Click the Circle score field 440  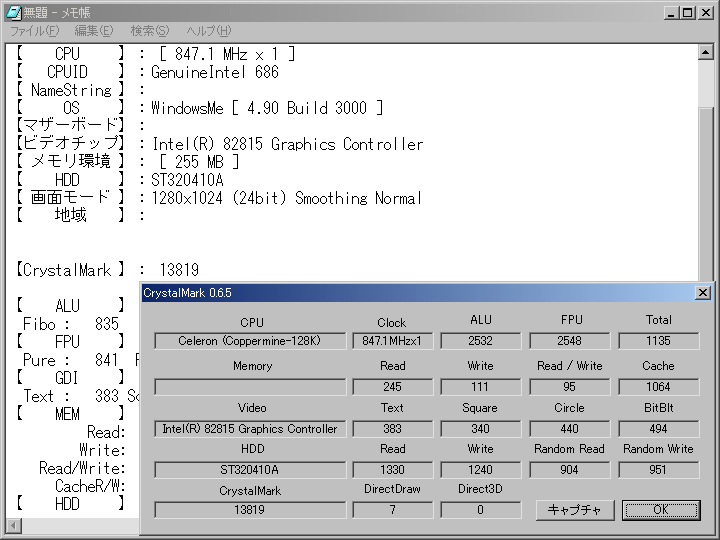pos(569,428)
